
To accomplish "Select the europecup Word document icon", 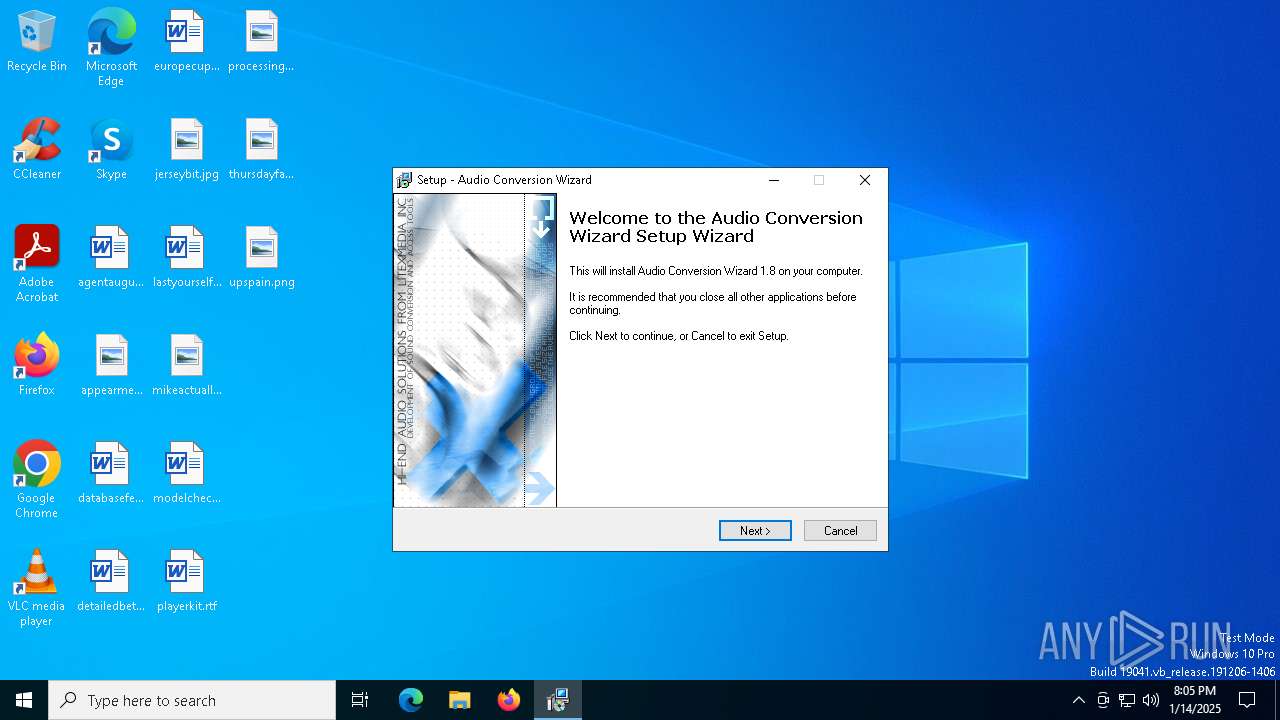I will click(x=186, y=42).
